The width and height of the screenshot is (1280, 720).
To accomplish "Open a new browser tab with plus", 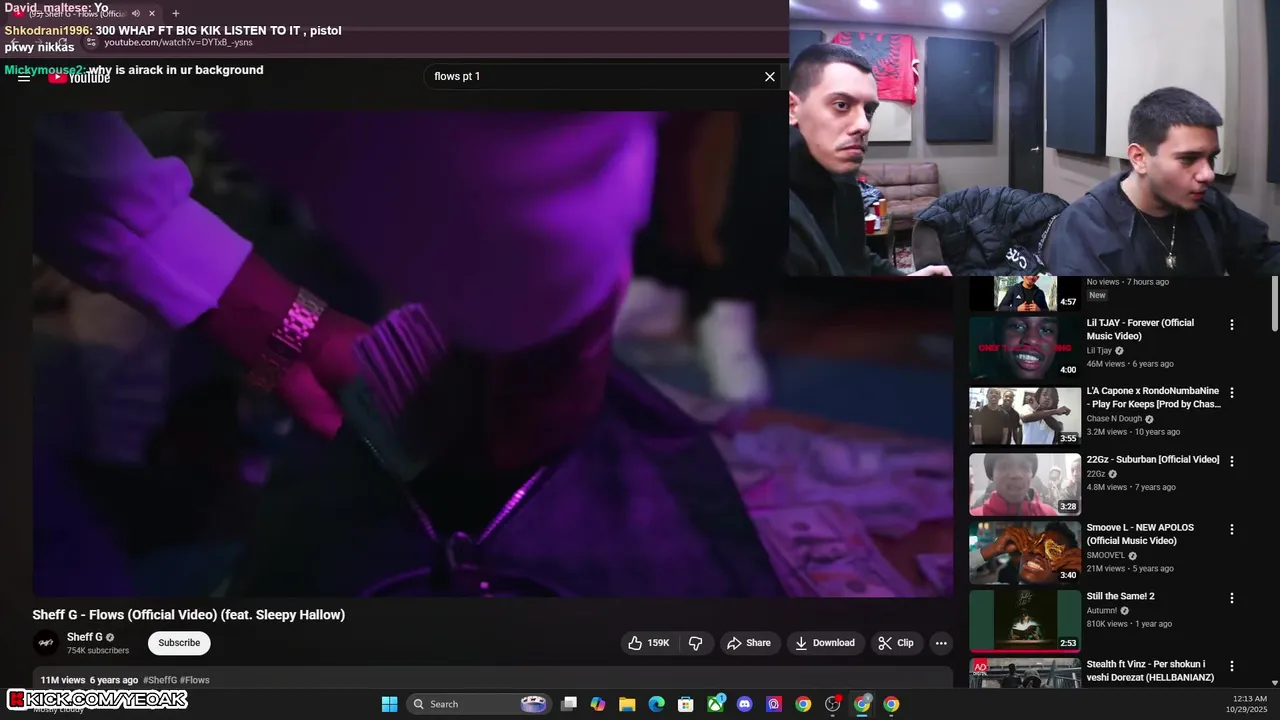I will pyautogui.click(x=176, y=14).
